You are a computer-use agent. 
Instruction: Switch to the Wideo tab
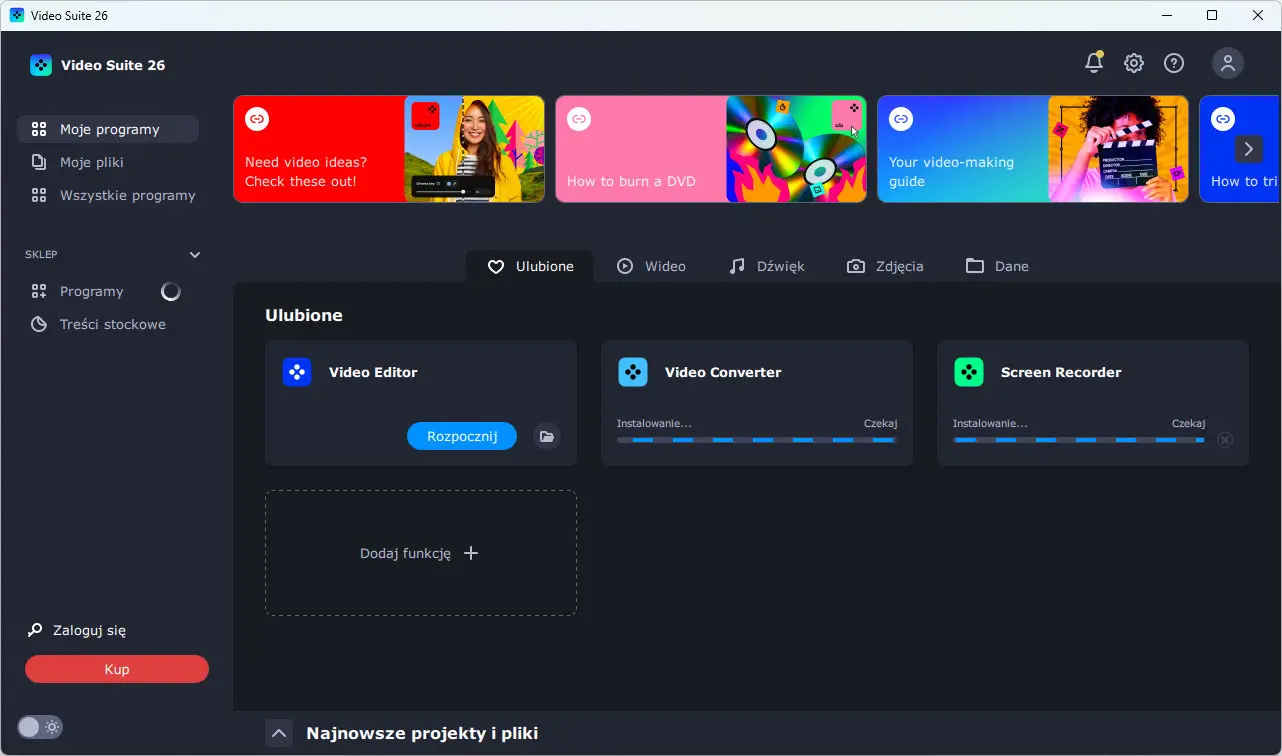[652, 265]
